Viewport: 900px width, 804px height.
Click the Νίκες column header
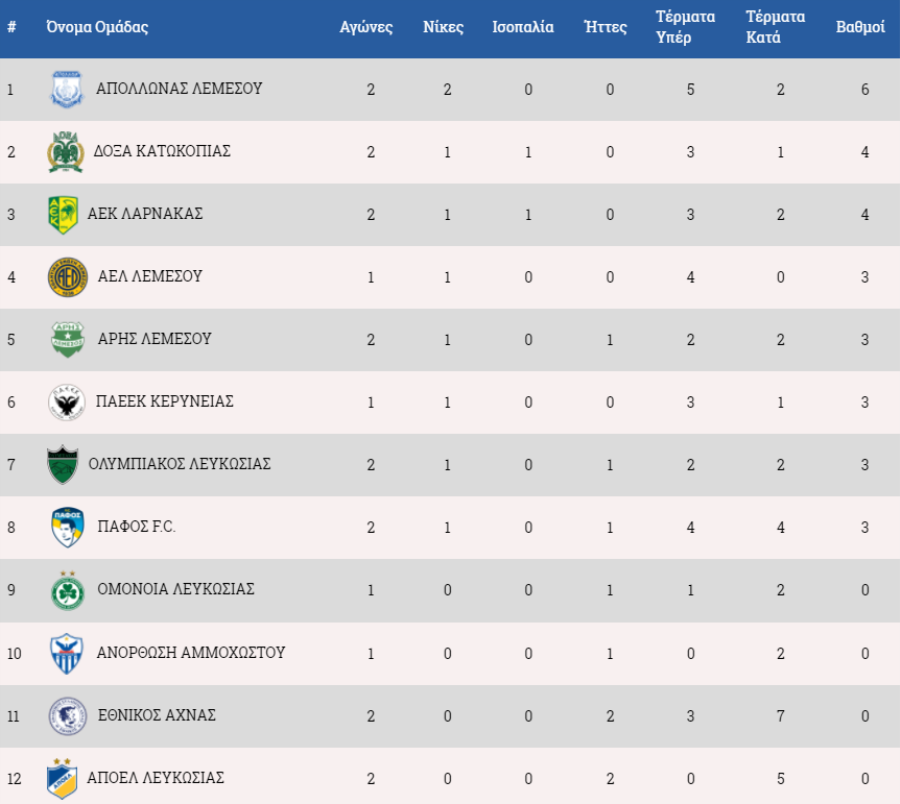[x=443, y=27]
